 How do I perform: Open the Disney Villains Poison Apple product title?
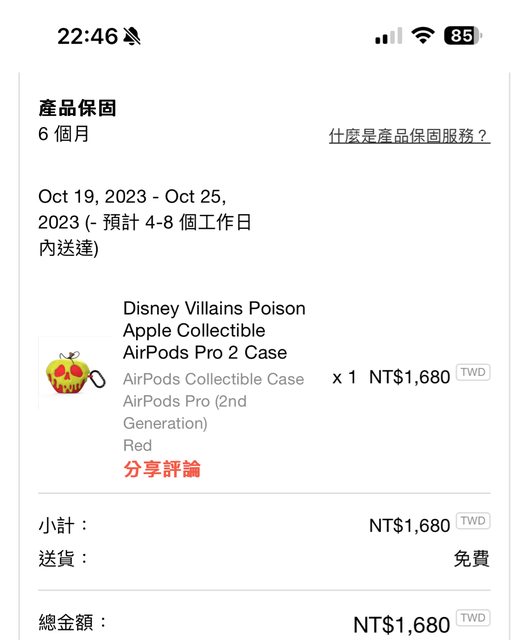(x=214, y=330)
